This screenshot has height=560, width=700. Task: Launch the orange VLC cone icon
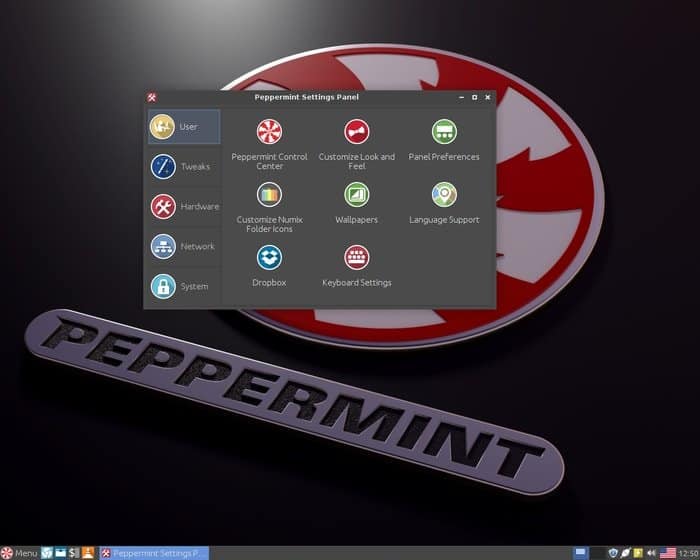coord(88,553)
